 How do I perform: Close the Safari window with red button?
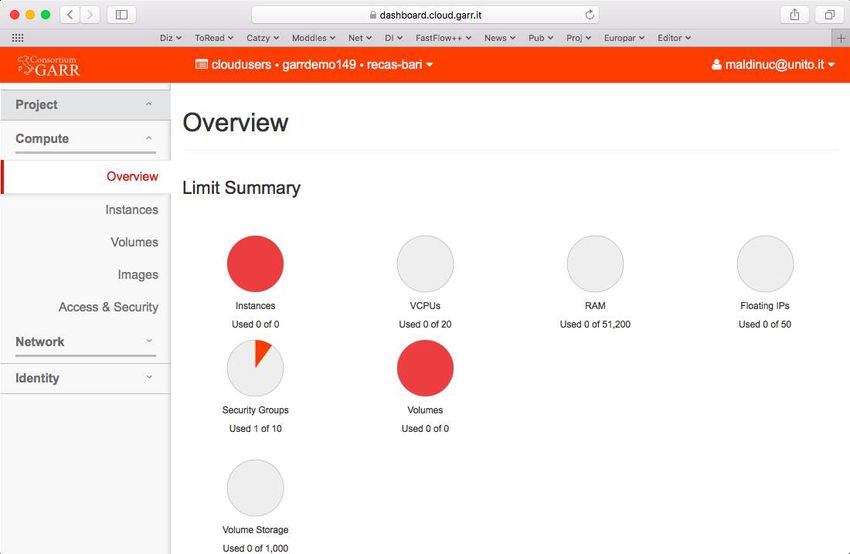click(15, 15)
